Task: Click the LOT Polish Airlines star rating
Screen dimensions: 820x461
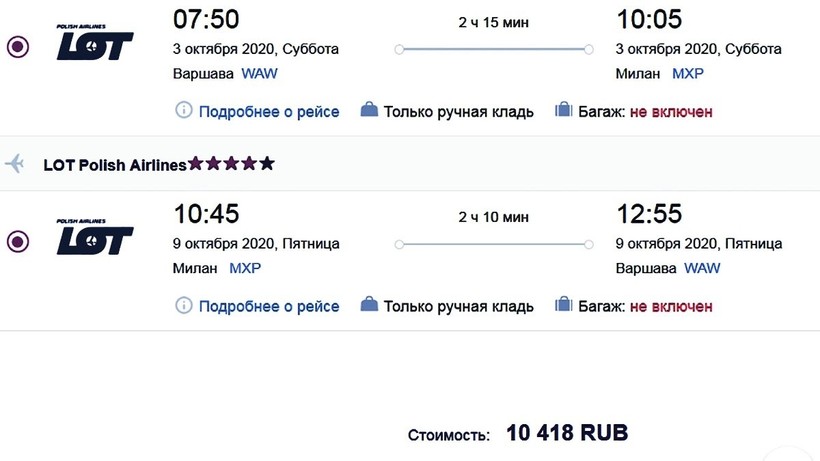Action: [231, 164]
